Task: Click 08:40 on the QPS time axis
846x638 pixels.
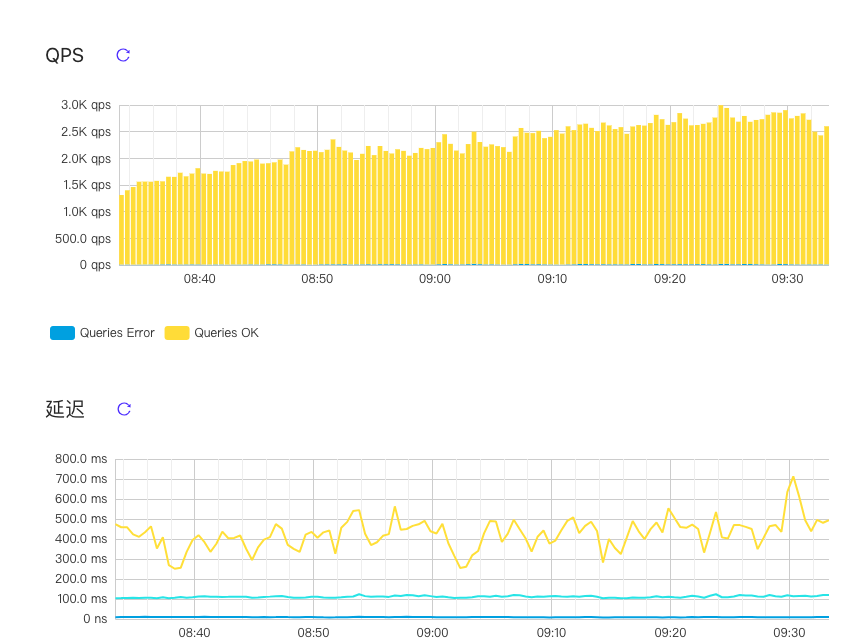Action: (x=200, y=279)
